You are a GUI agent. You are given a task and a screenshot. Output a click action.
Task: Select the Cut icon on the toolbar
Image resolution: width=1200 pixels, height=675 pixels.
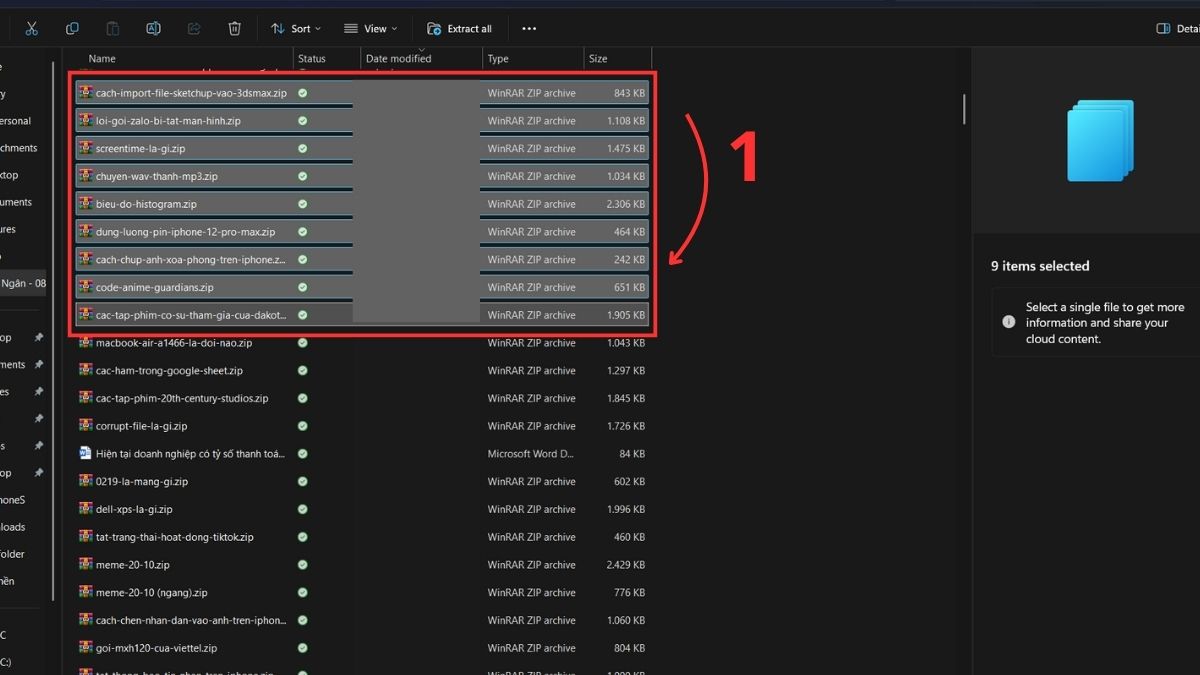coord(31,28)
